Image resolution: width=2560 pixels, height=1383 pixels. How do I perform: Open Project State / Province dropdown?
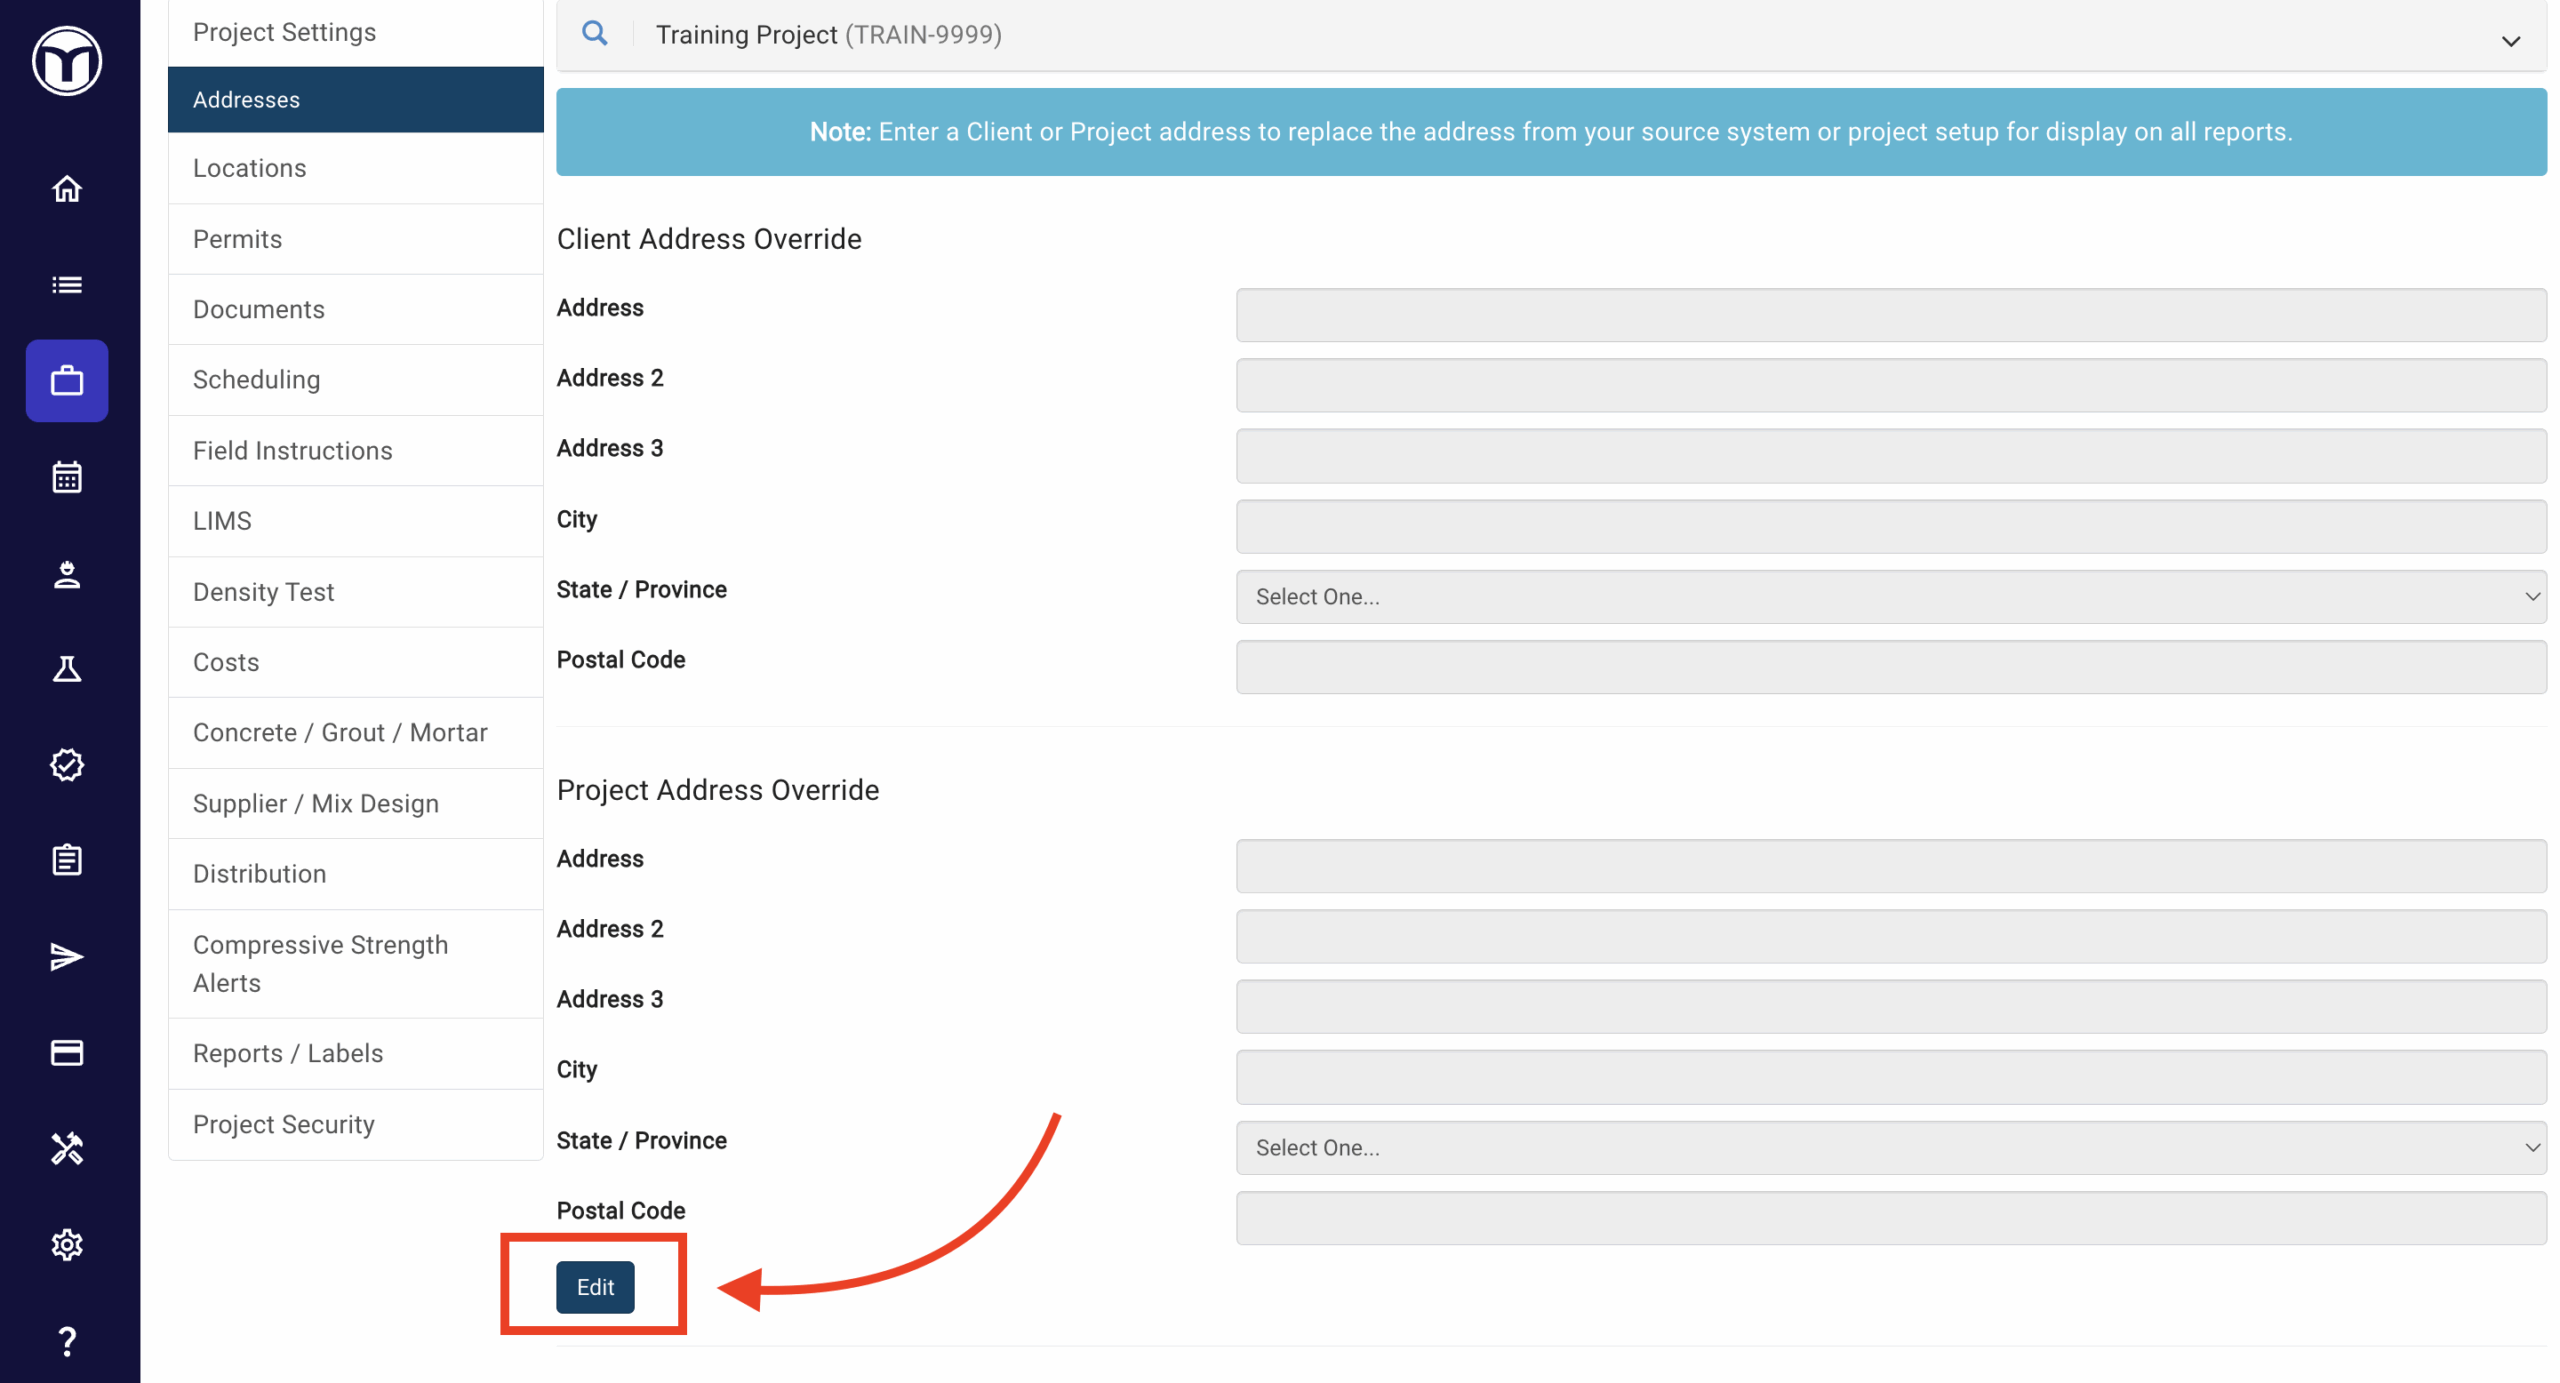pyautogui.click(x=1890, y=1148)
